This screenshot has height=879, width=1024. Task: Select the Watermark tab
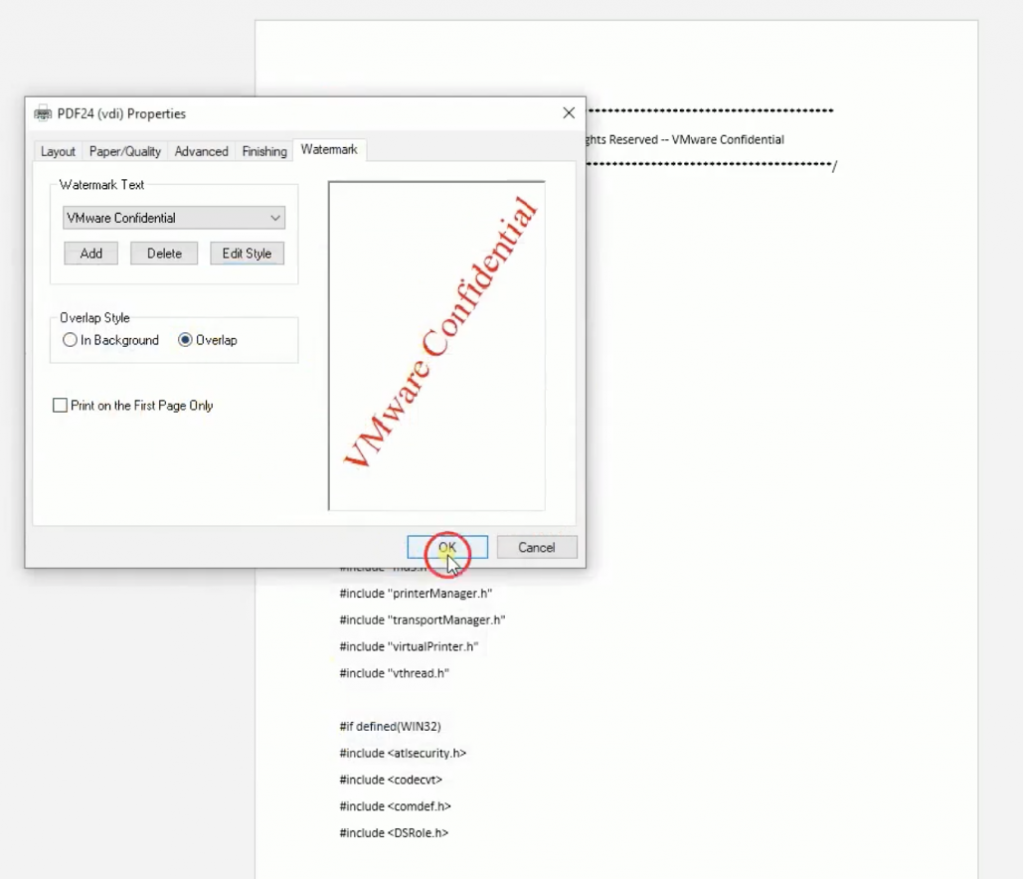329,150
